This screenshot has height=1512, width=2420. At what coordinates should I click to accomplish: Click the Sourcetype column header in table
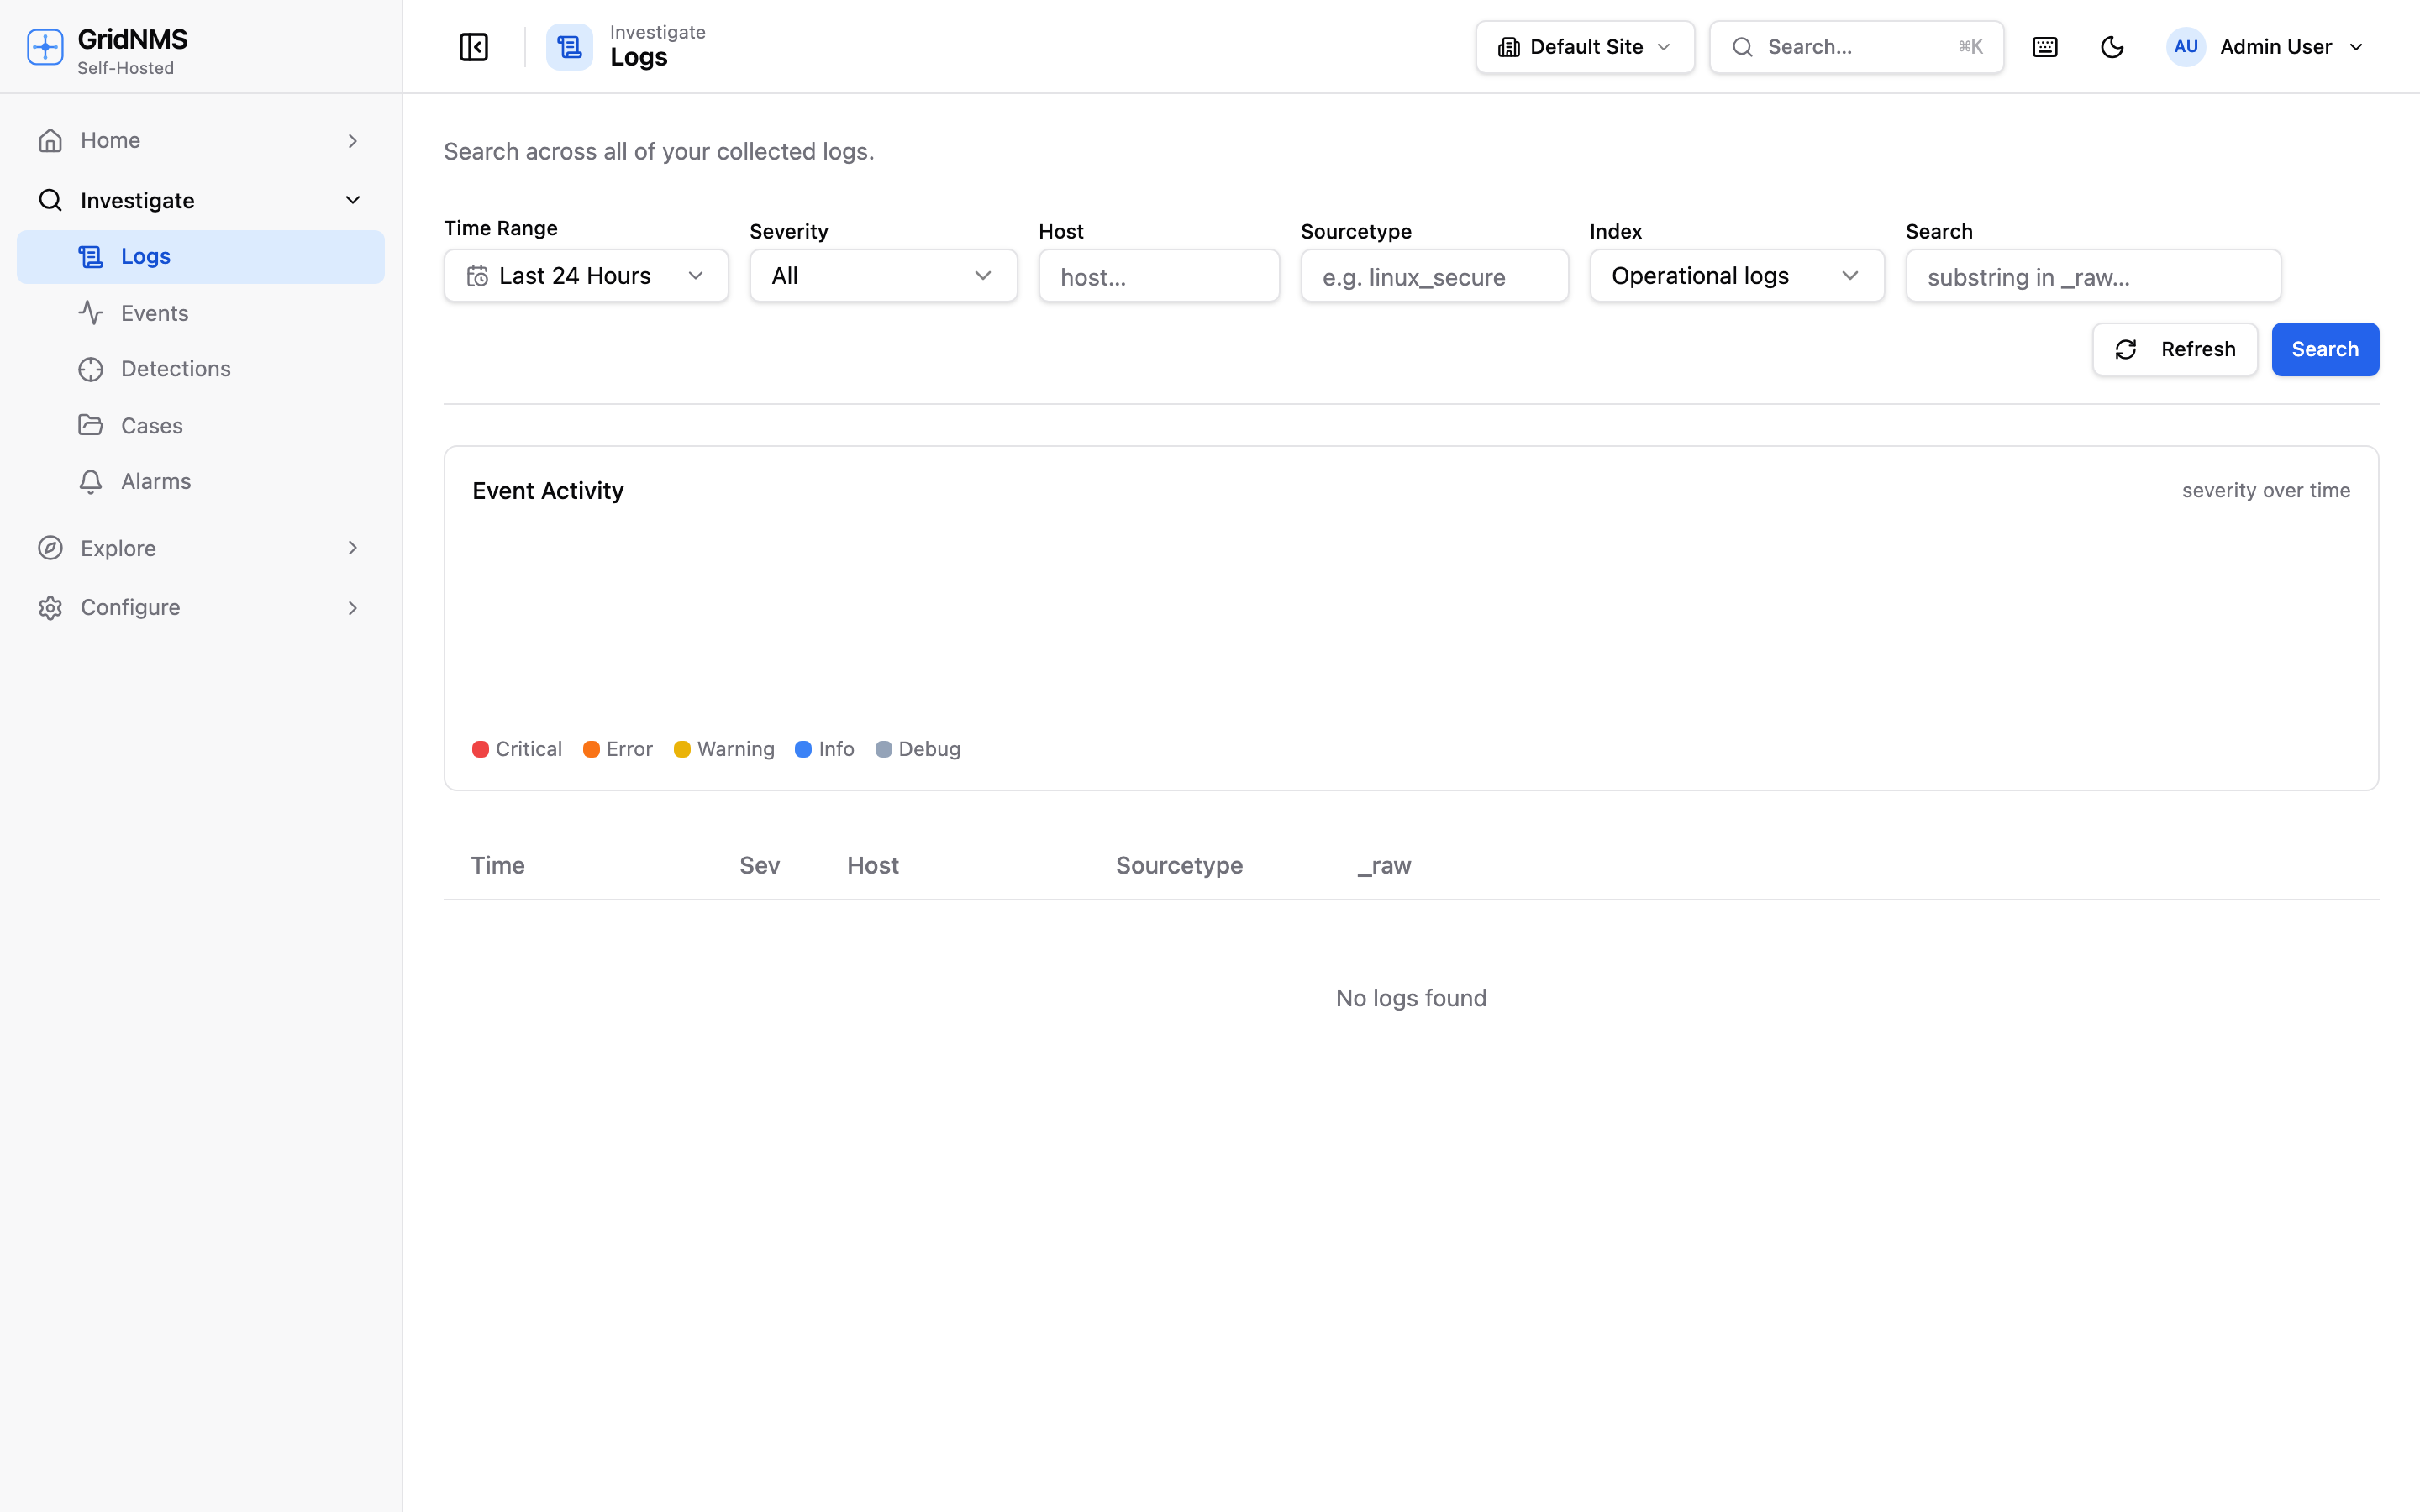(x=1179, y=865)
